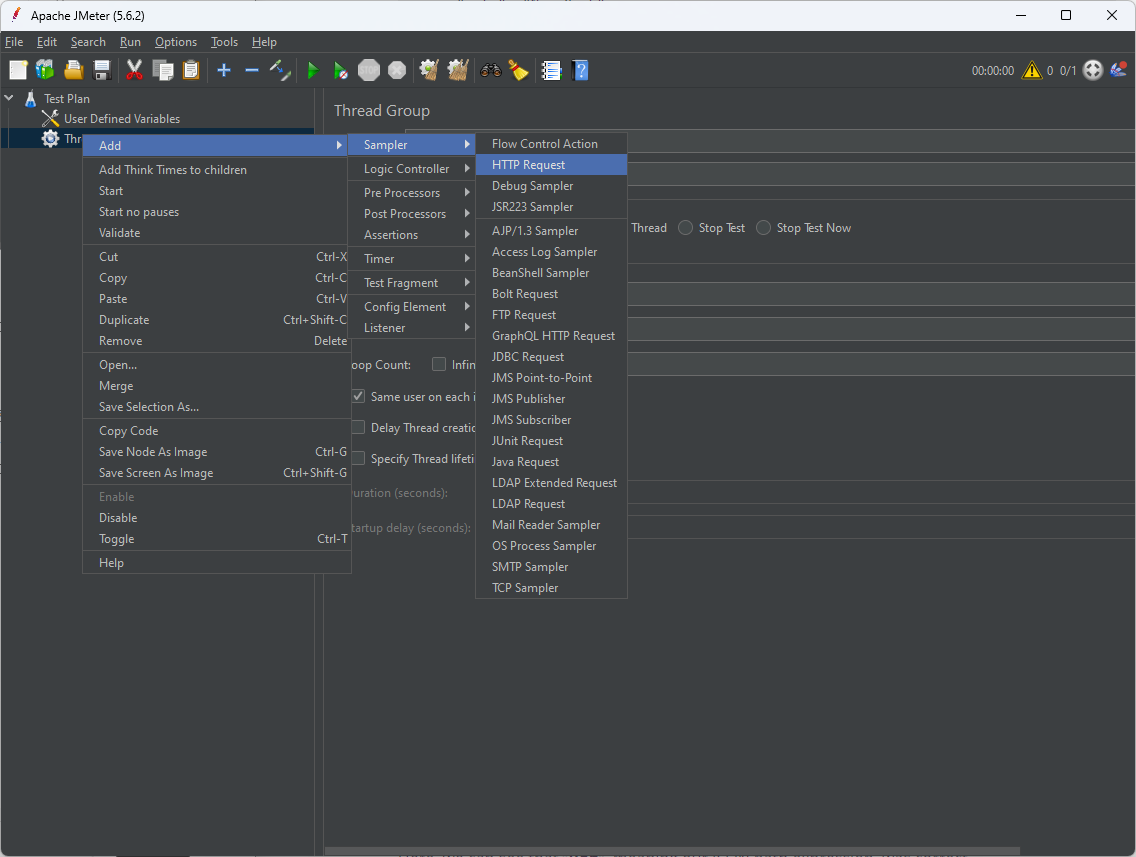The height and width of the screenshot is (857, 1136).
Task: Click the Start no pauses icon
Action: 341,70
